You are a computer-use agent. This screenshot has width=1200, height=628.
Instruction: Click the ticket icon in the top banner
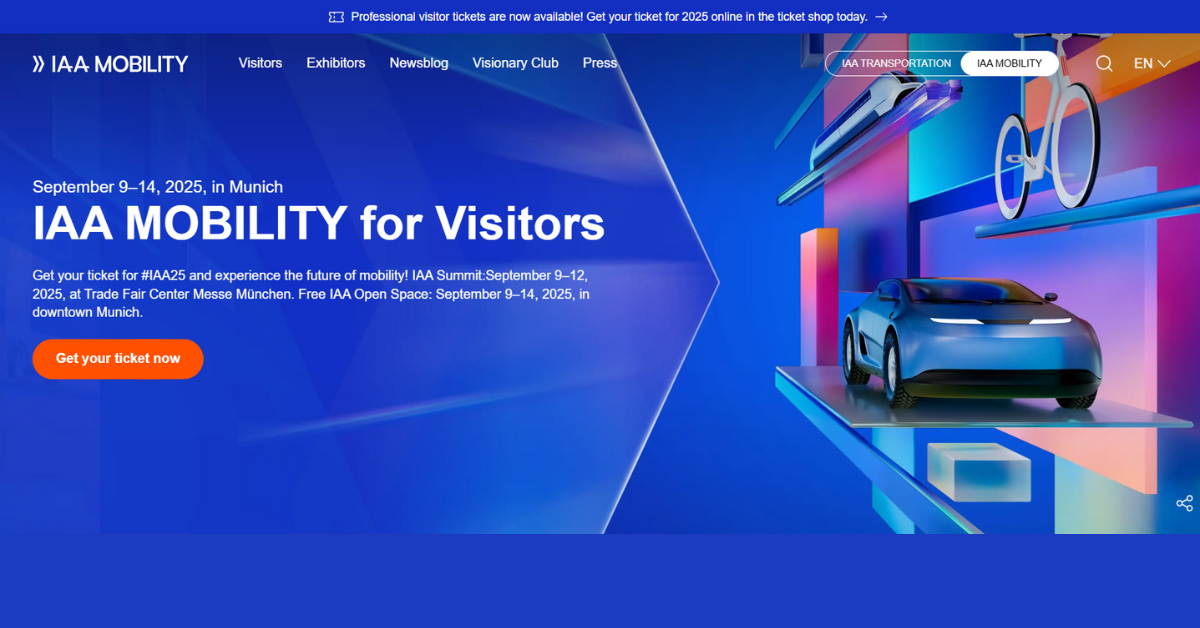coord(336,17)
